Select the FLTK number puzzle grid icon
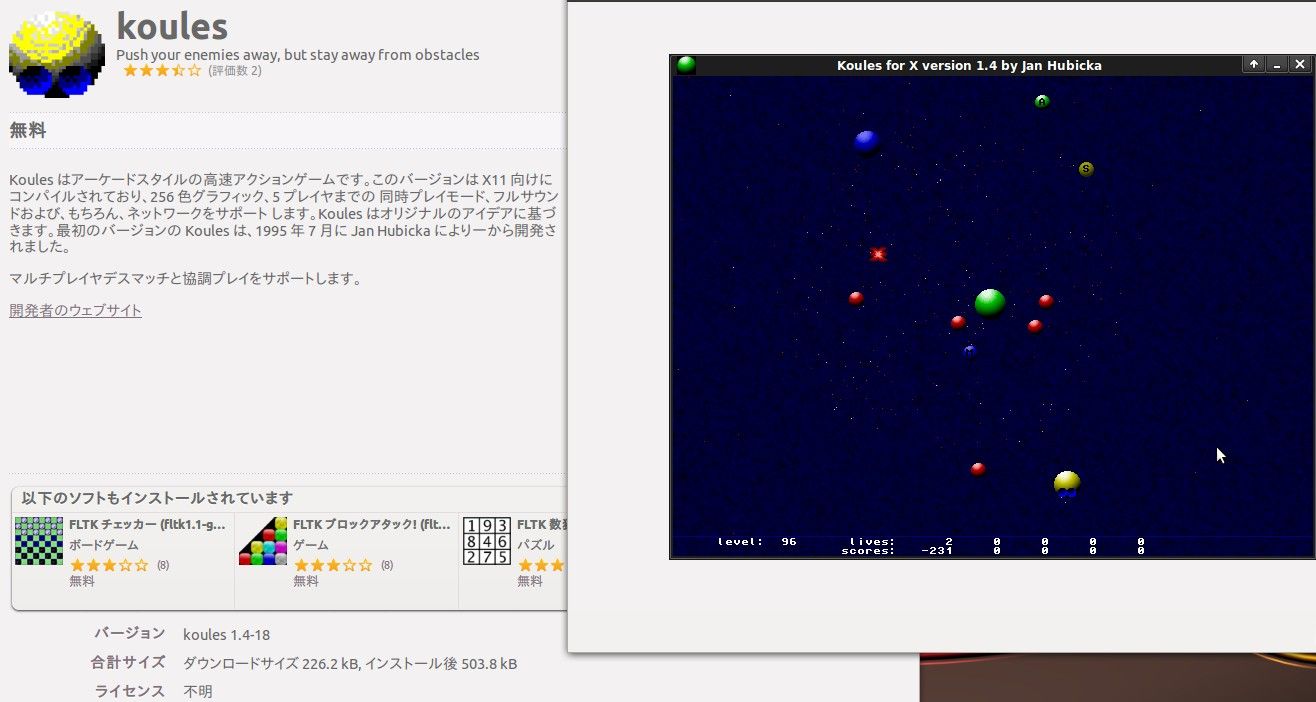The width and height of the screenshot is (1316, 702). click(487, 541)
